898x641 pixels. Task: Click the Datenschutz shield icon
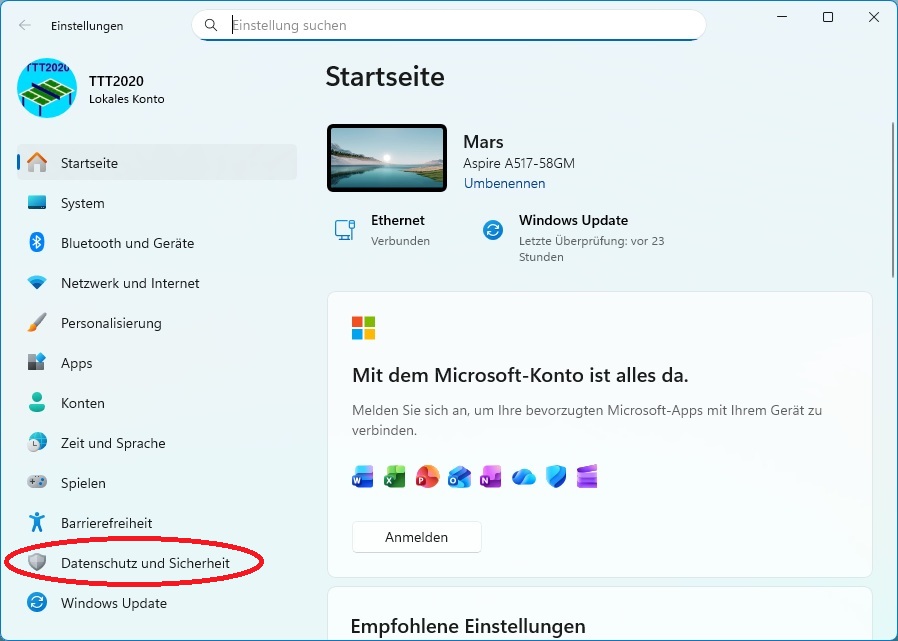[x=37, y=562]
